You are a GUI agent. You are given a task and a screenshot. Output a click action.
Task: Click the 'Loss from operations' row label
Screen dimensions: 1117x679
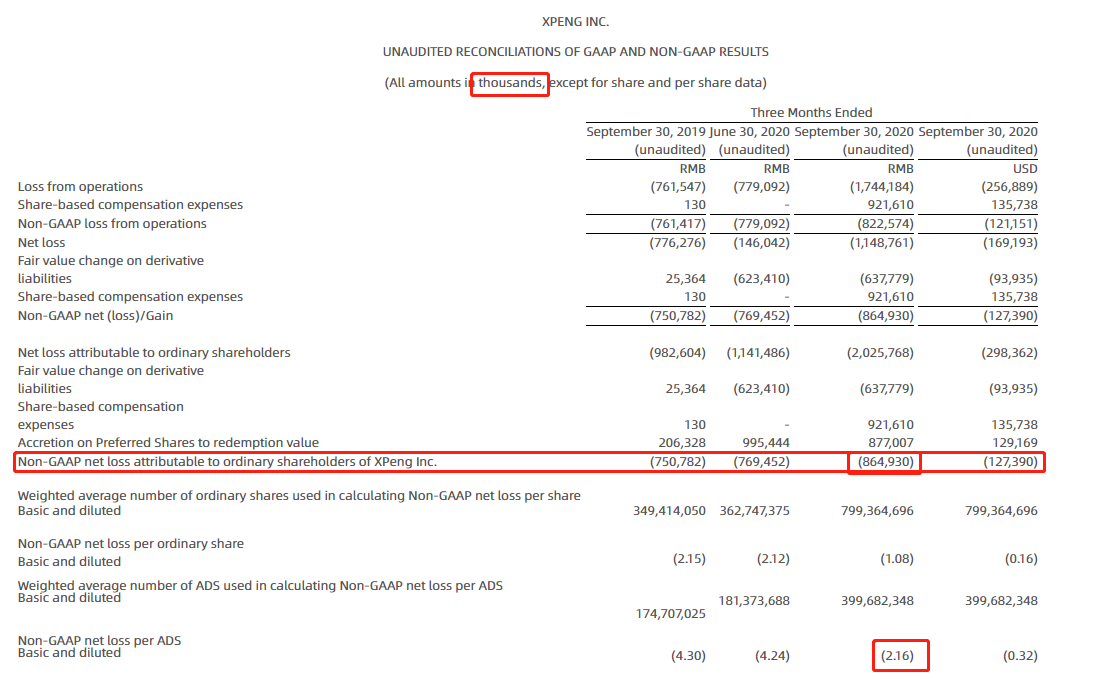click(x=80, y=187)
